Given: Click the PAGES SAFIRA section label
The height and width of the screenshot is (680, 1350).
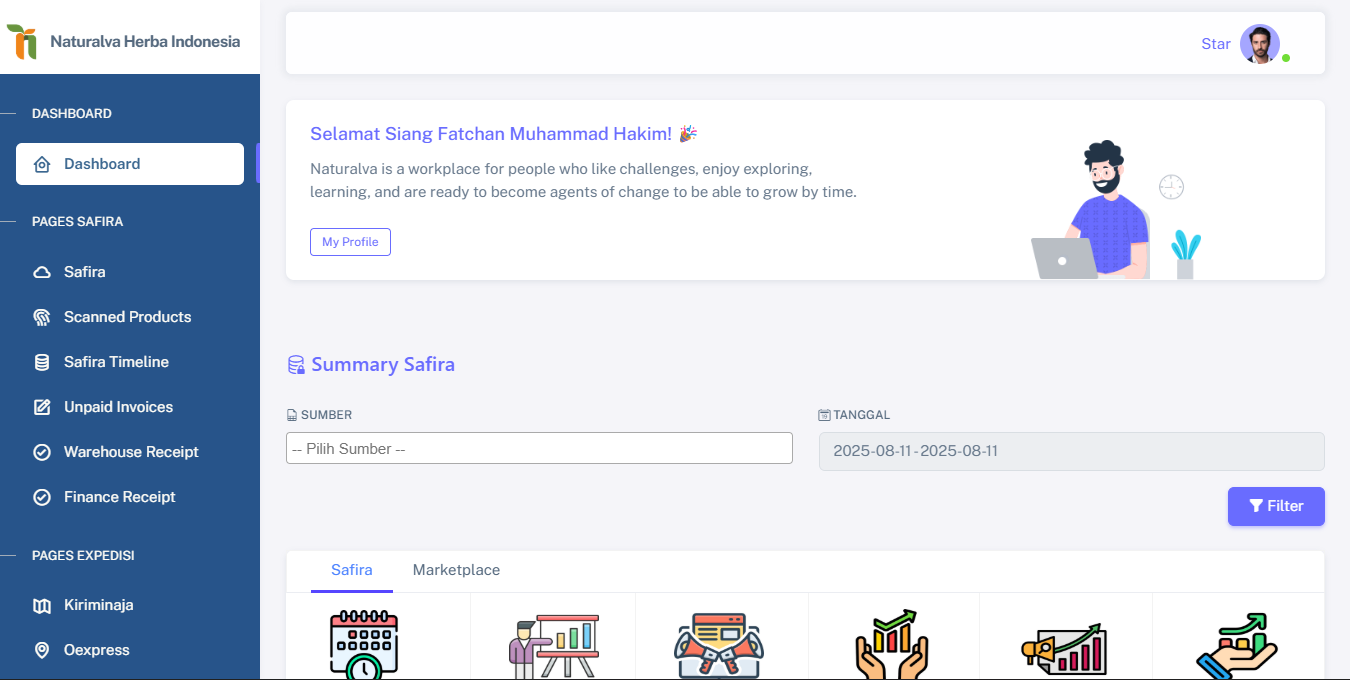Looking at the screenshot, I should (78, 222).
